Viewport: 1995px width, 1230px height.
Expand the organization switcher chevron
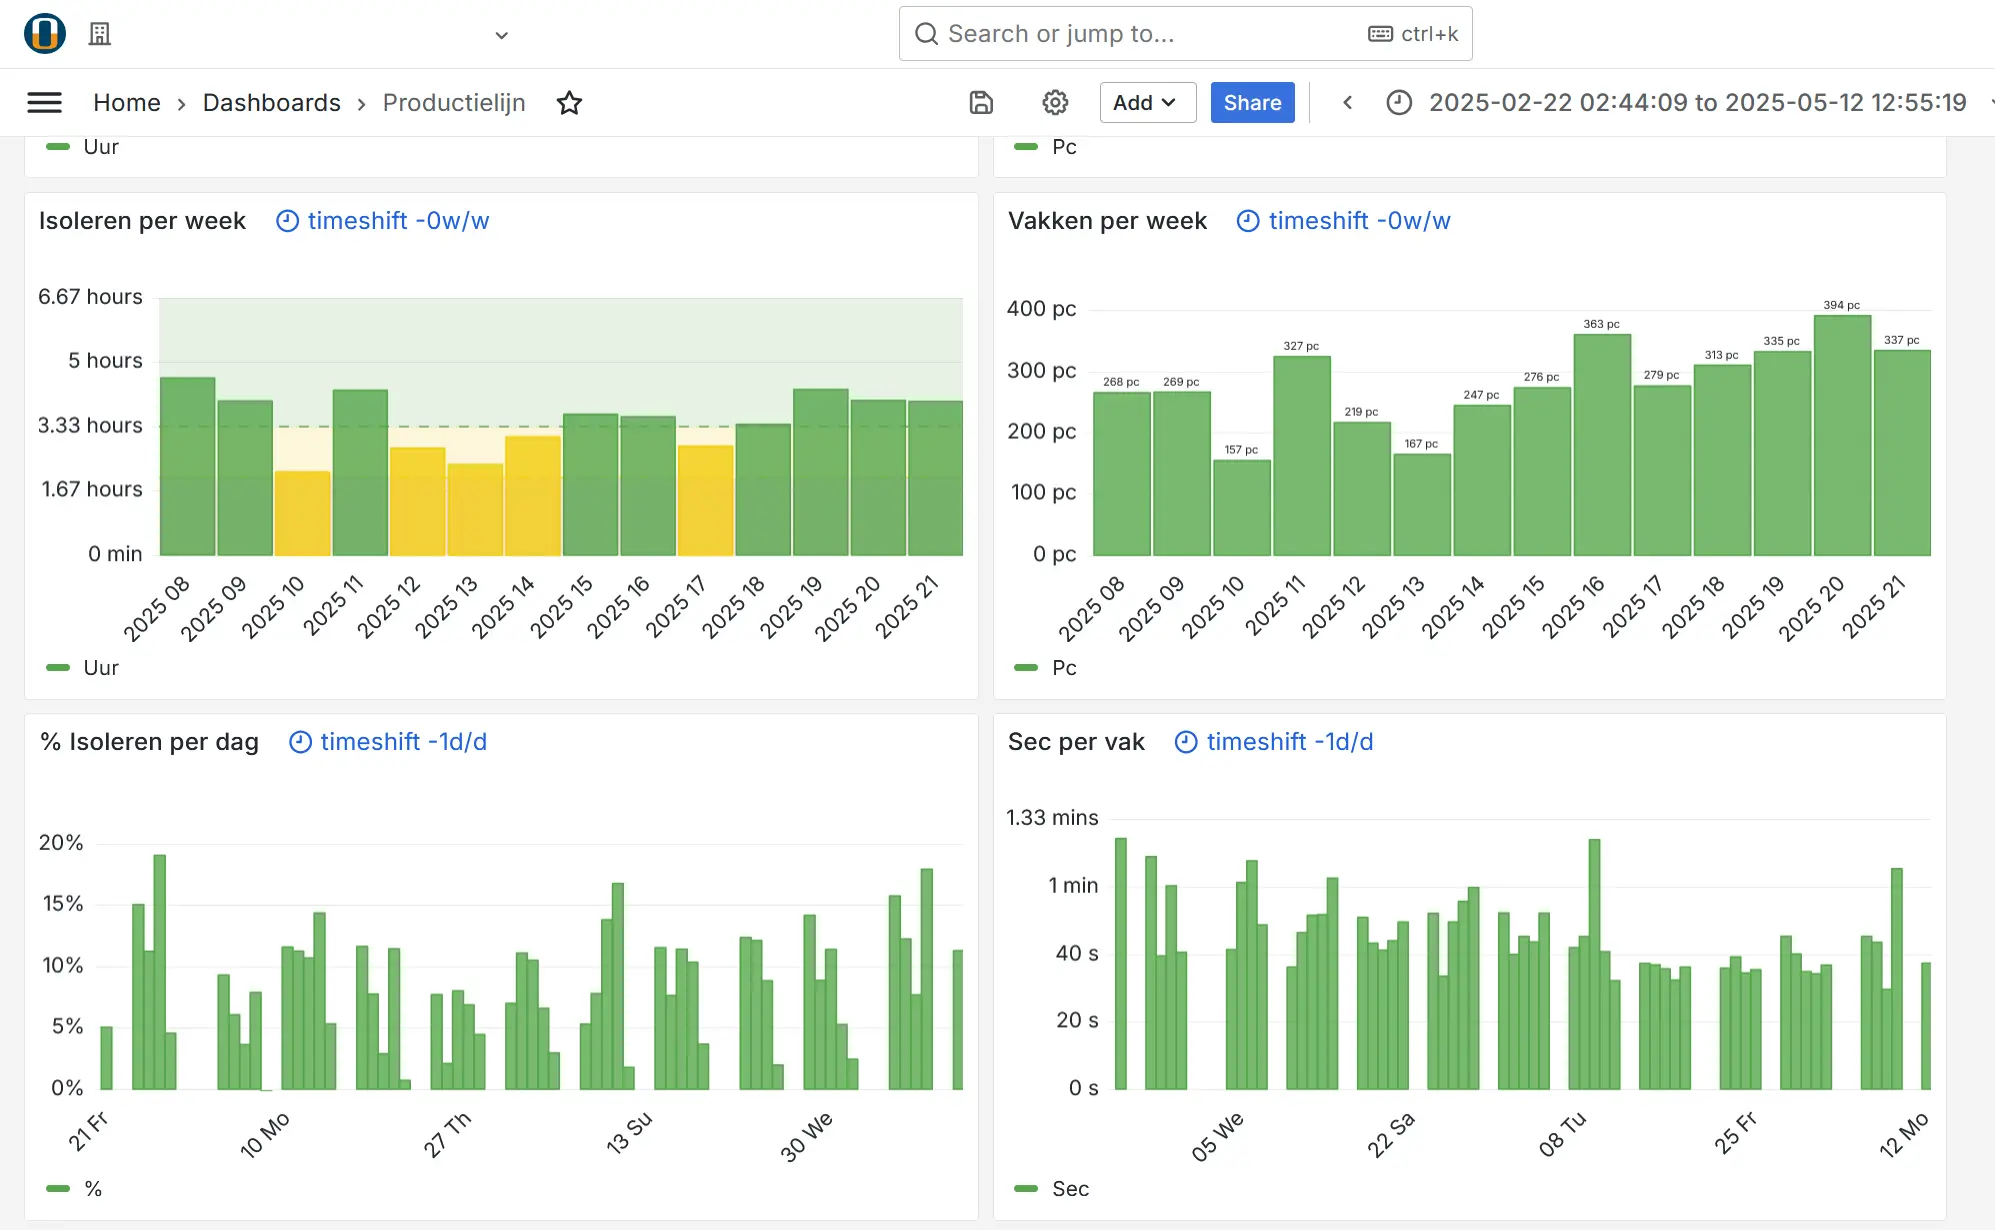click(x=502, y=35)
